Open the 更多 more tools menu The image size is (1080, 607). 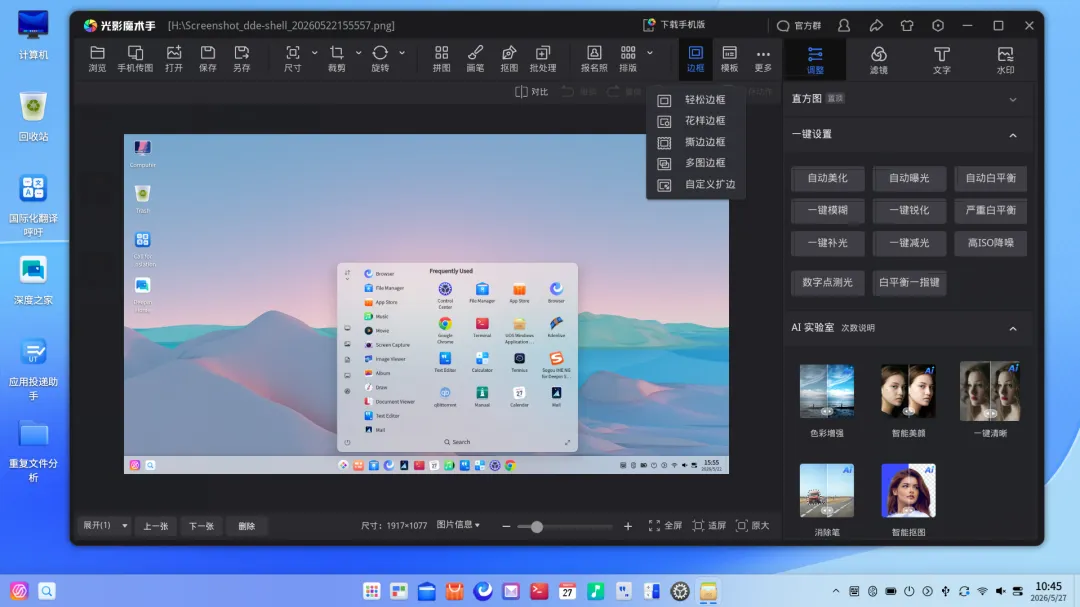pos(763,59)
